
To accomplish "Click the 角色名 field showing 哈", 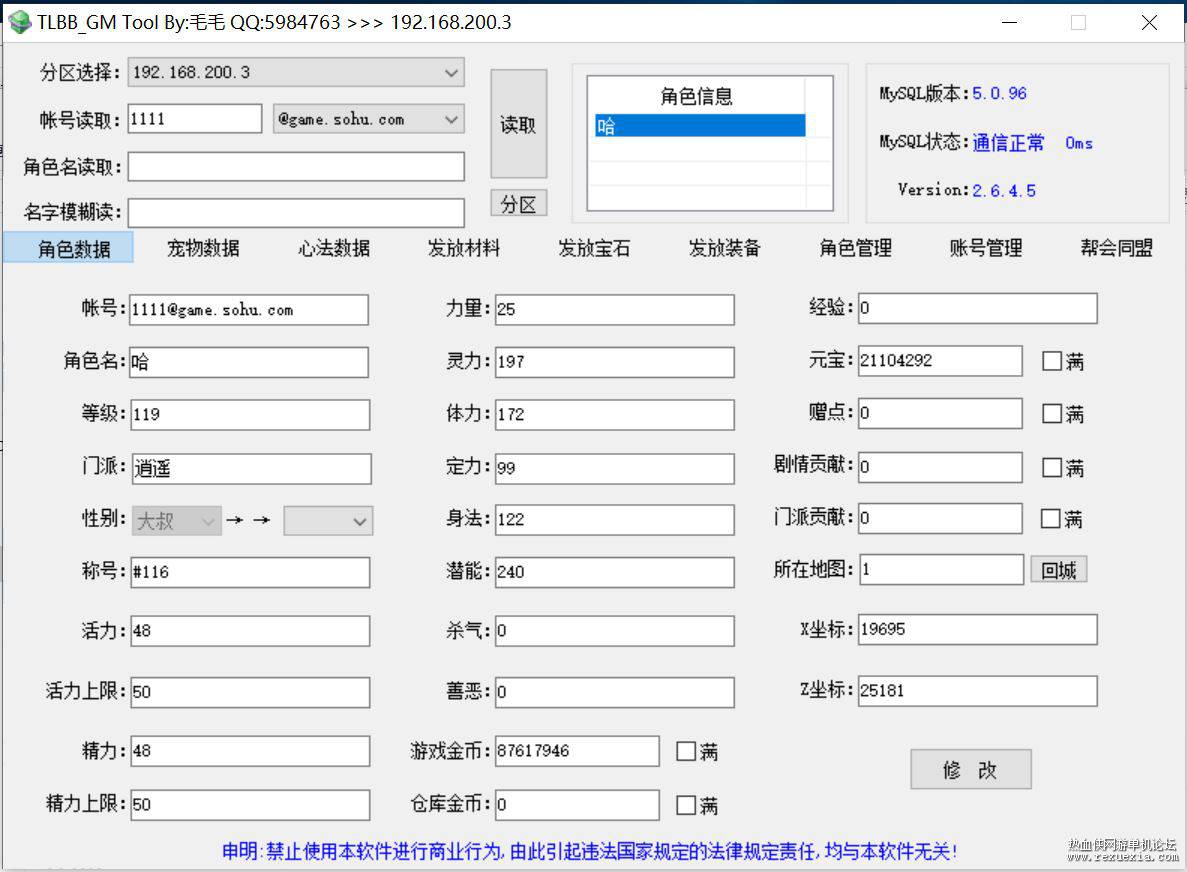I will [249, 362].
